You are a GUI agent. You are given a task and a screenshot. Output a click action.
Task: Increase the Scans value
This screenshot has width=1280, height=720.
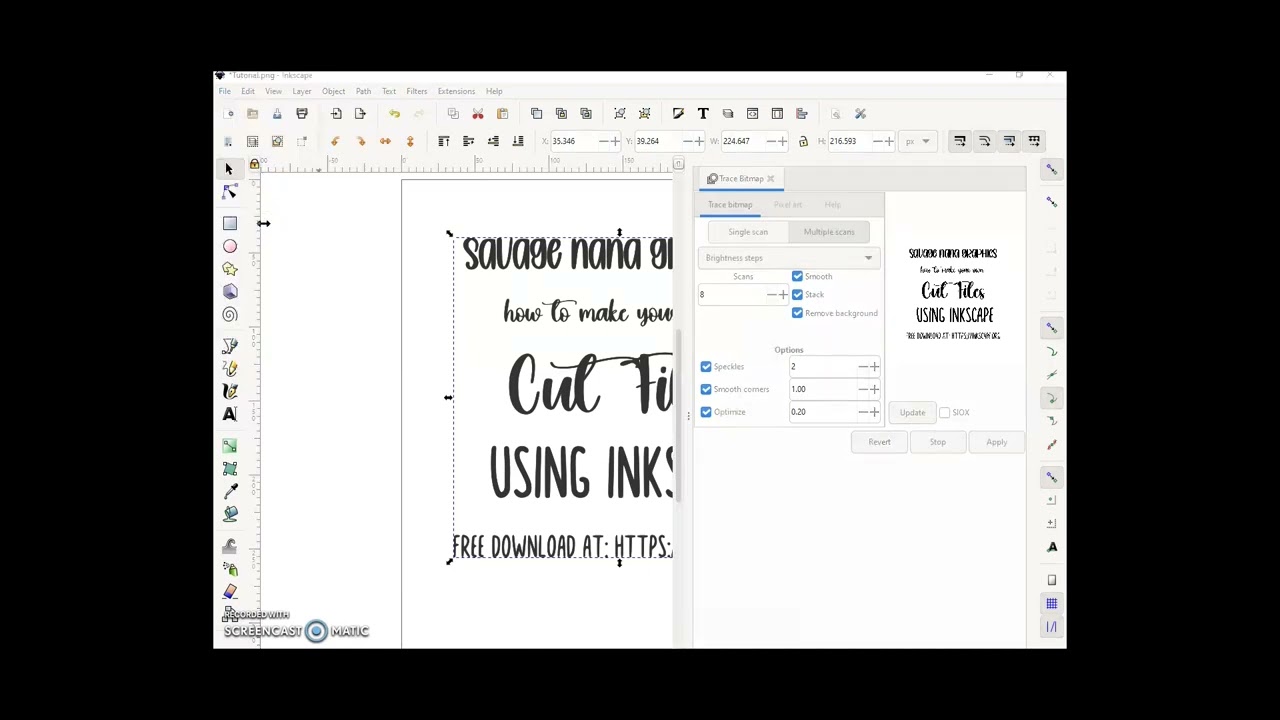click(783, 295)
